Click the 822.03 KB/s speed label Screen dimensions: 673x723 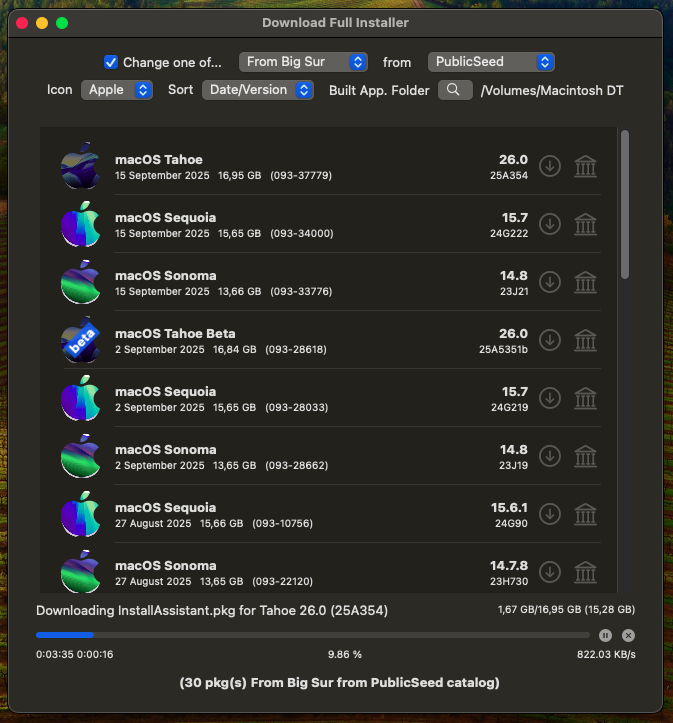tap(606, 654)
